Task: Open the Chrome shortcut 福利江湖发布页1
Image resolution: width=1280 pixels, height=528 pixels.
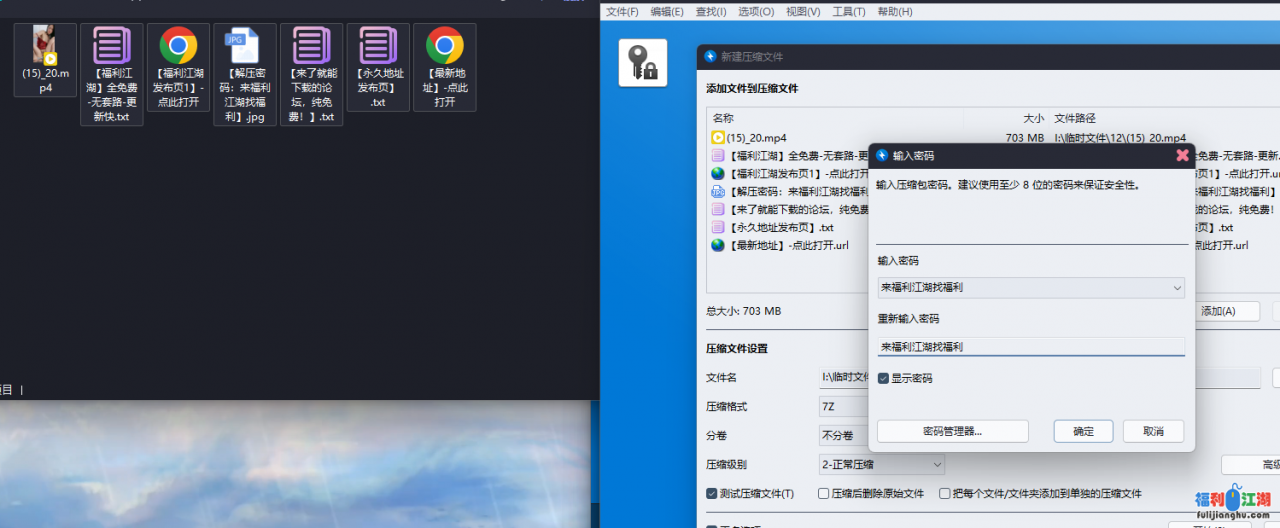Action: 178,46
